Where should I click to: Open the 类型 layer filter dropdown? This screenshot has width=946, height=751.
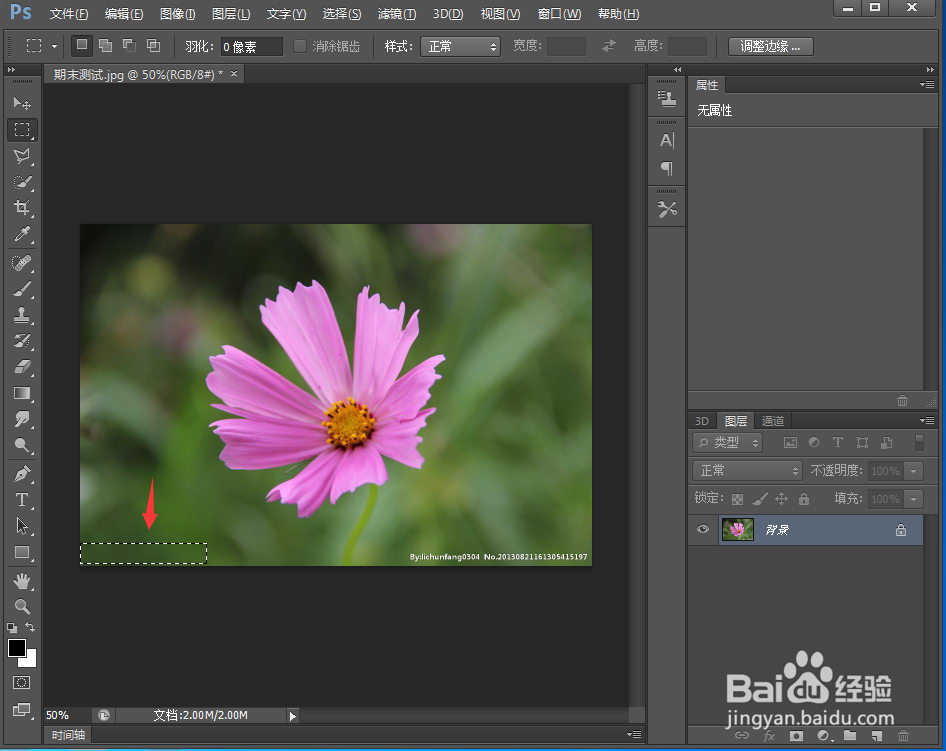point(728,442)
